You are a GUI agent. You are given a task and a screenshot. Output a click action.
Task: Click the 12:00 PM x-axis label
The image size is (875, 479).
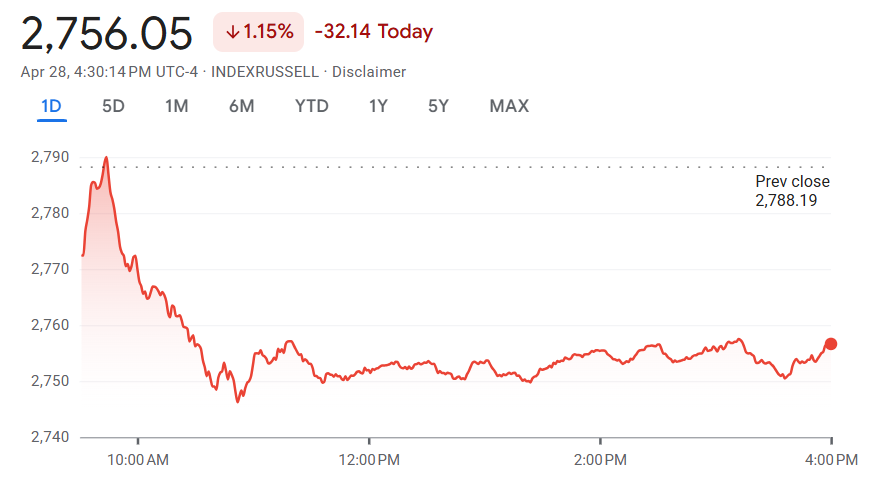(369, 460)
